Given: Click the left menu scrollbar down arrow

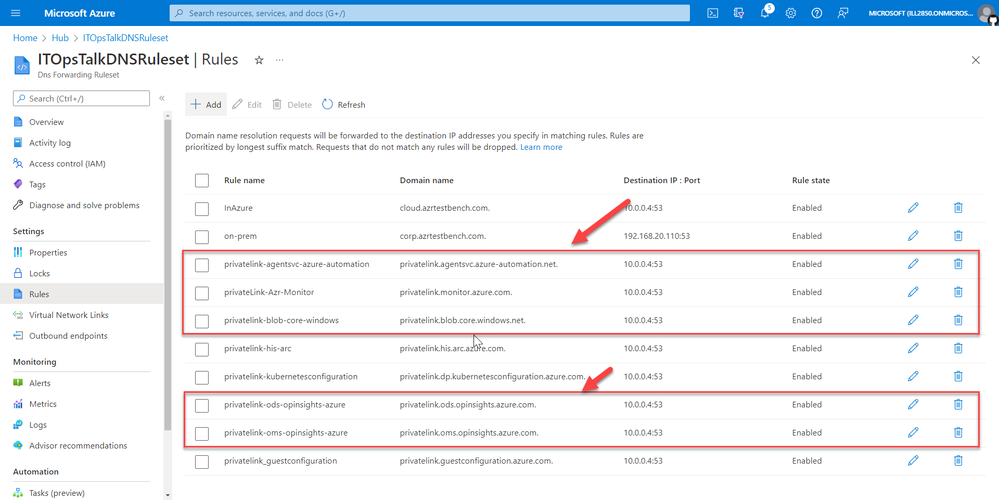Looking at the screenshot, I should point(168,495).
